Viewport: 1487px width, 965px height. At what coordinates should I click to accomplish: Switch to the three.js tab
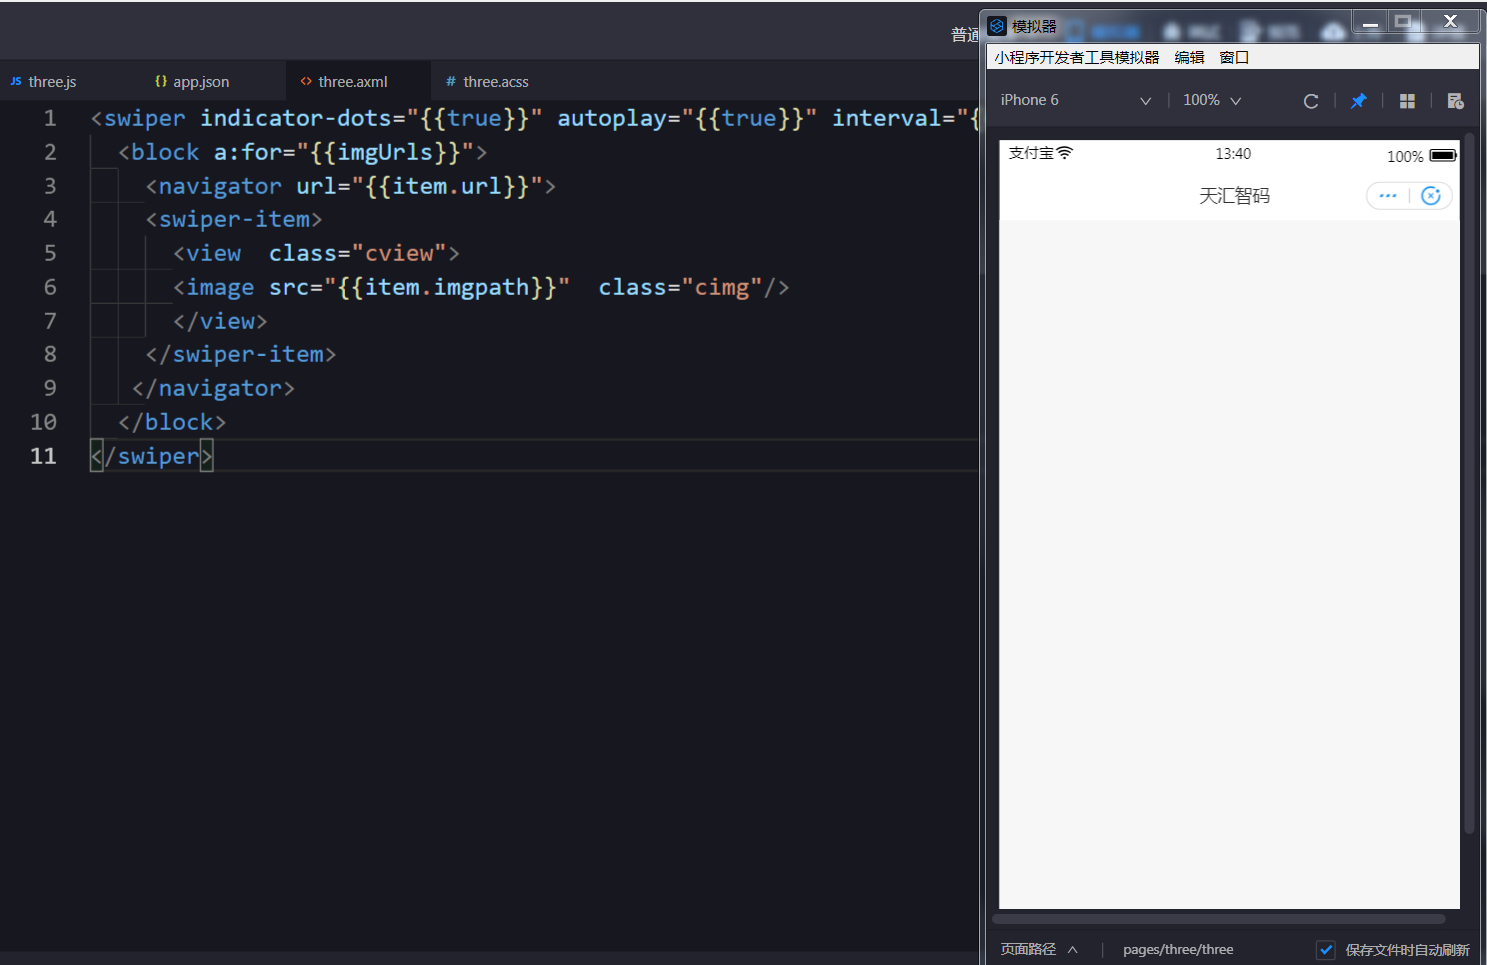pos(70,81)
